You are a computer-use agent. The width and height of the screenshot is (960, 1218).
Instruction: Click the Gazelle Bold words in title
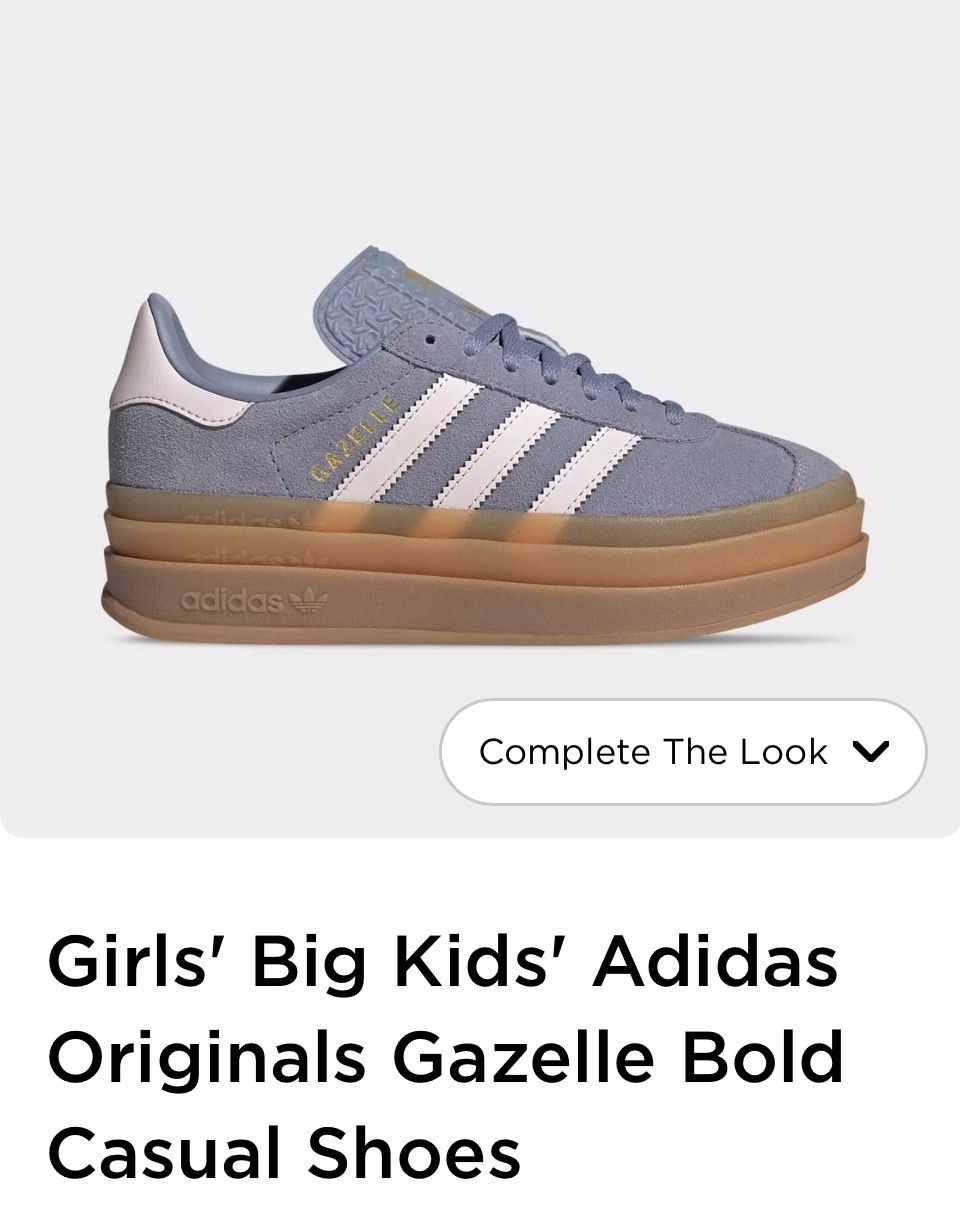(x=619, y=1056)
